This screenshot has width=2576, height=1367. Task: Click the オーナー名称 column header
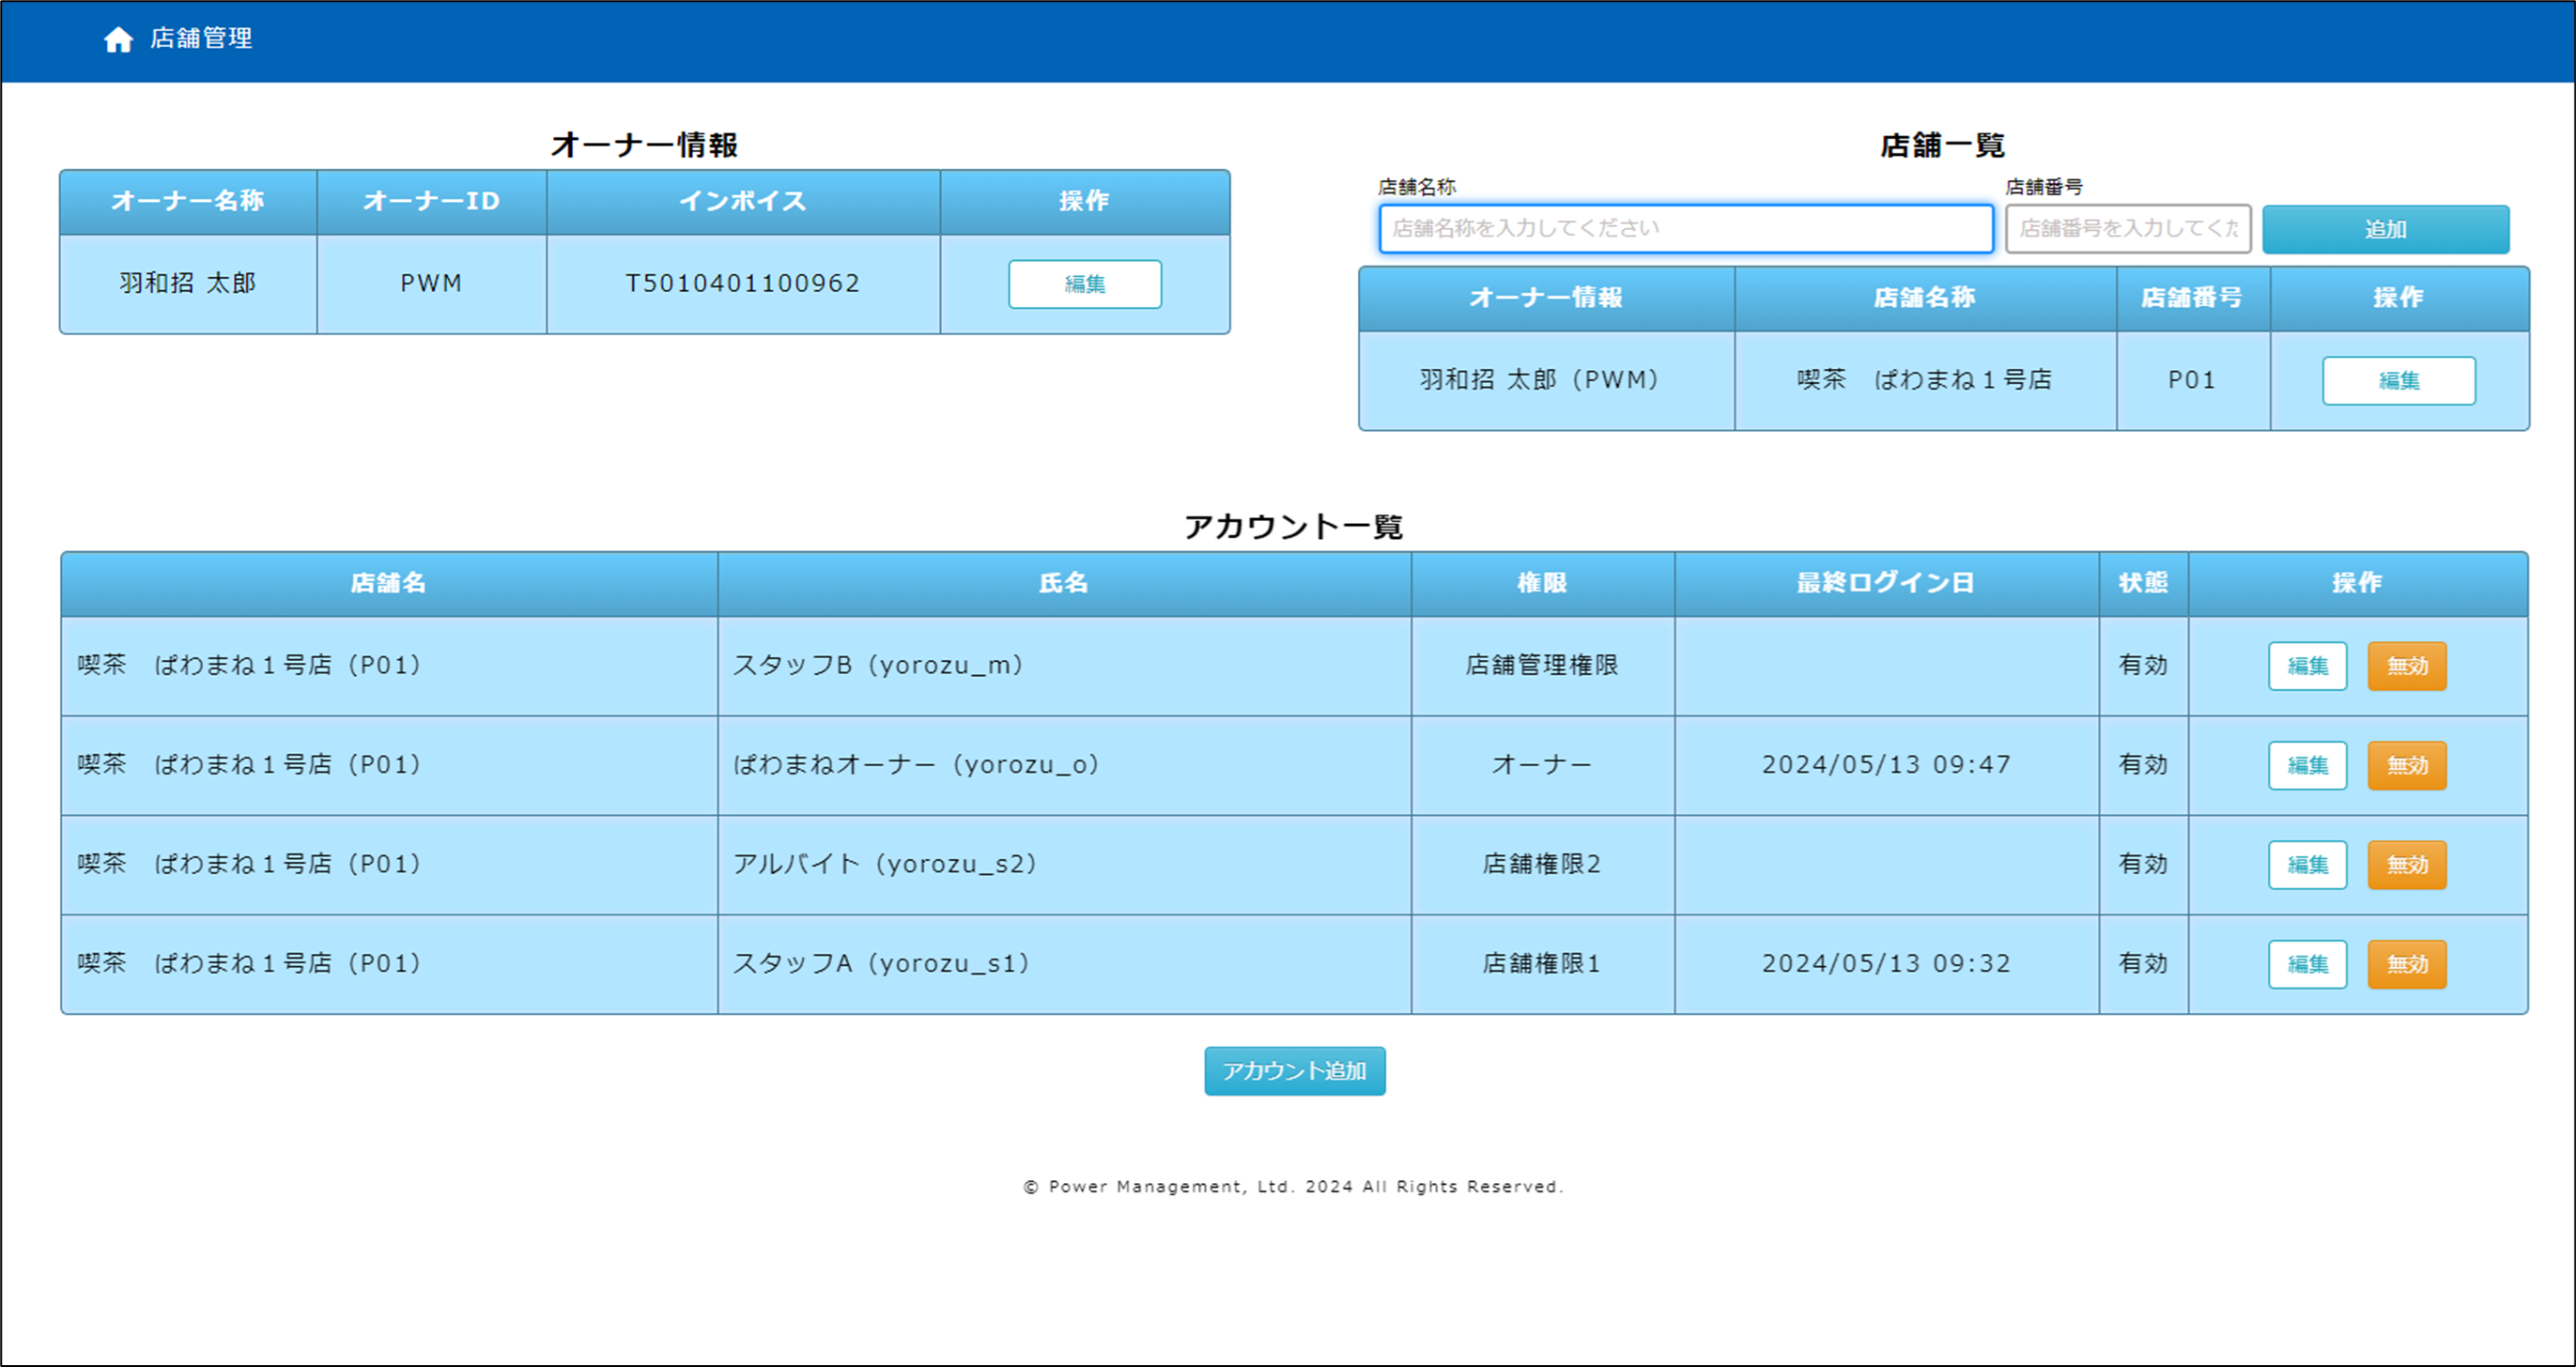188,201
